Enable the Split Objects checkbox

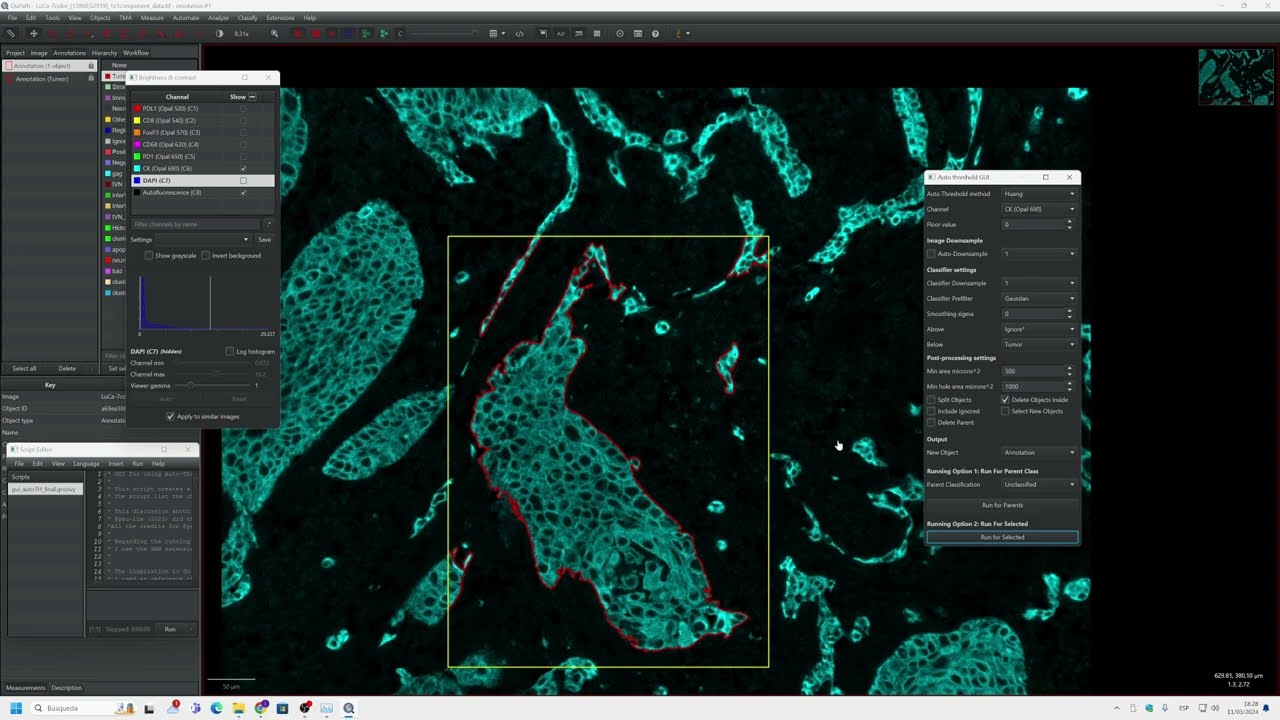[x=931, y=400]
